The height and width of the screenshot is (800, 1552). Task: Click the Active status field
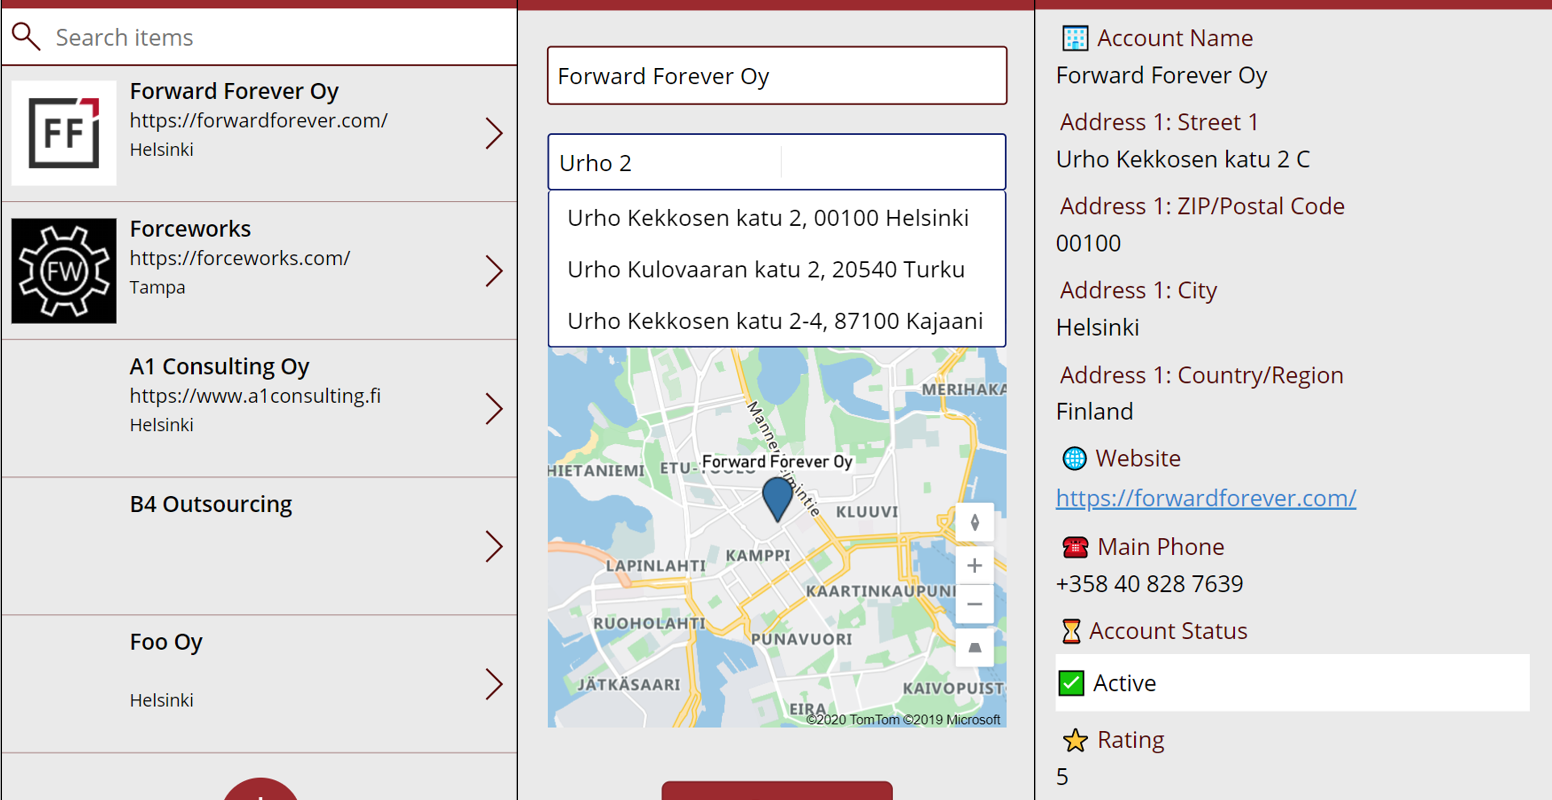[x=1293, y=683]
